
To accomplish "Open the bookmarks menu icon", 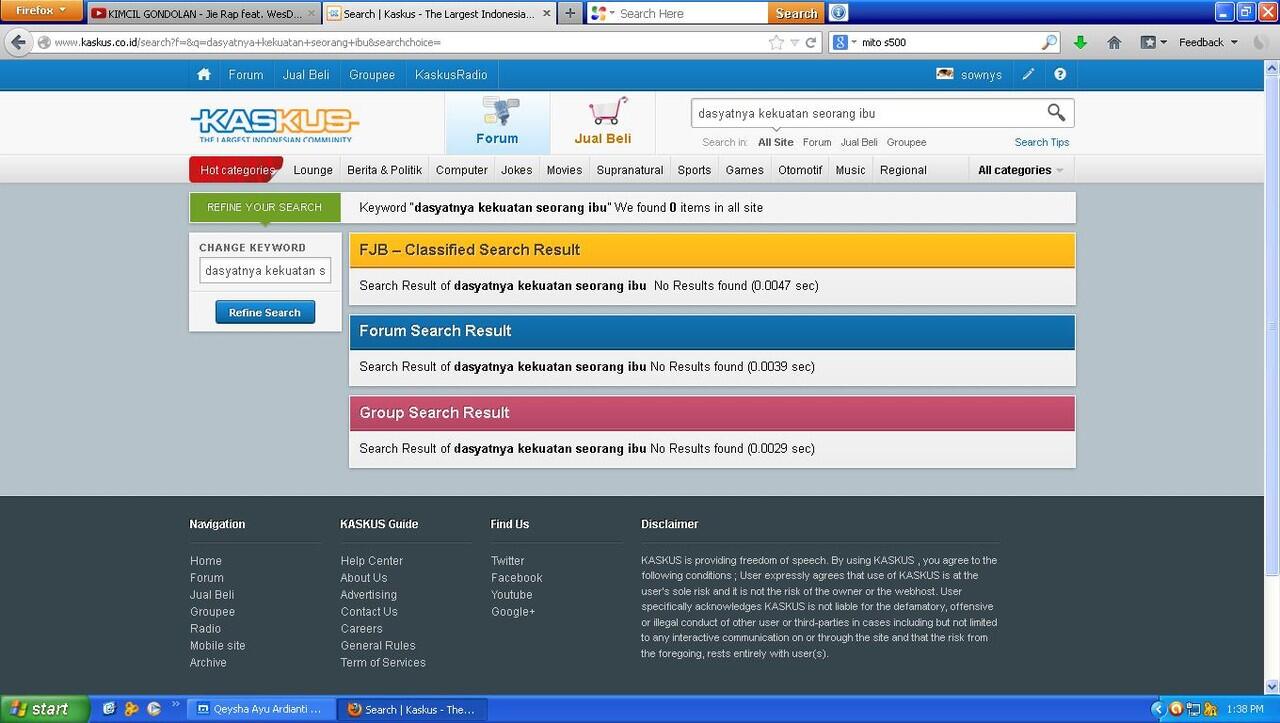I will [1153, 42].
